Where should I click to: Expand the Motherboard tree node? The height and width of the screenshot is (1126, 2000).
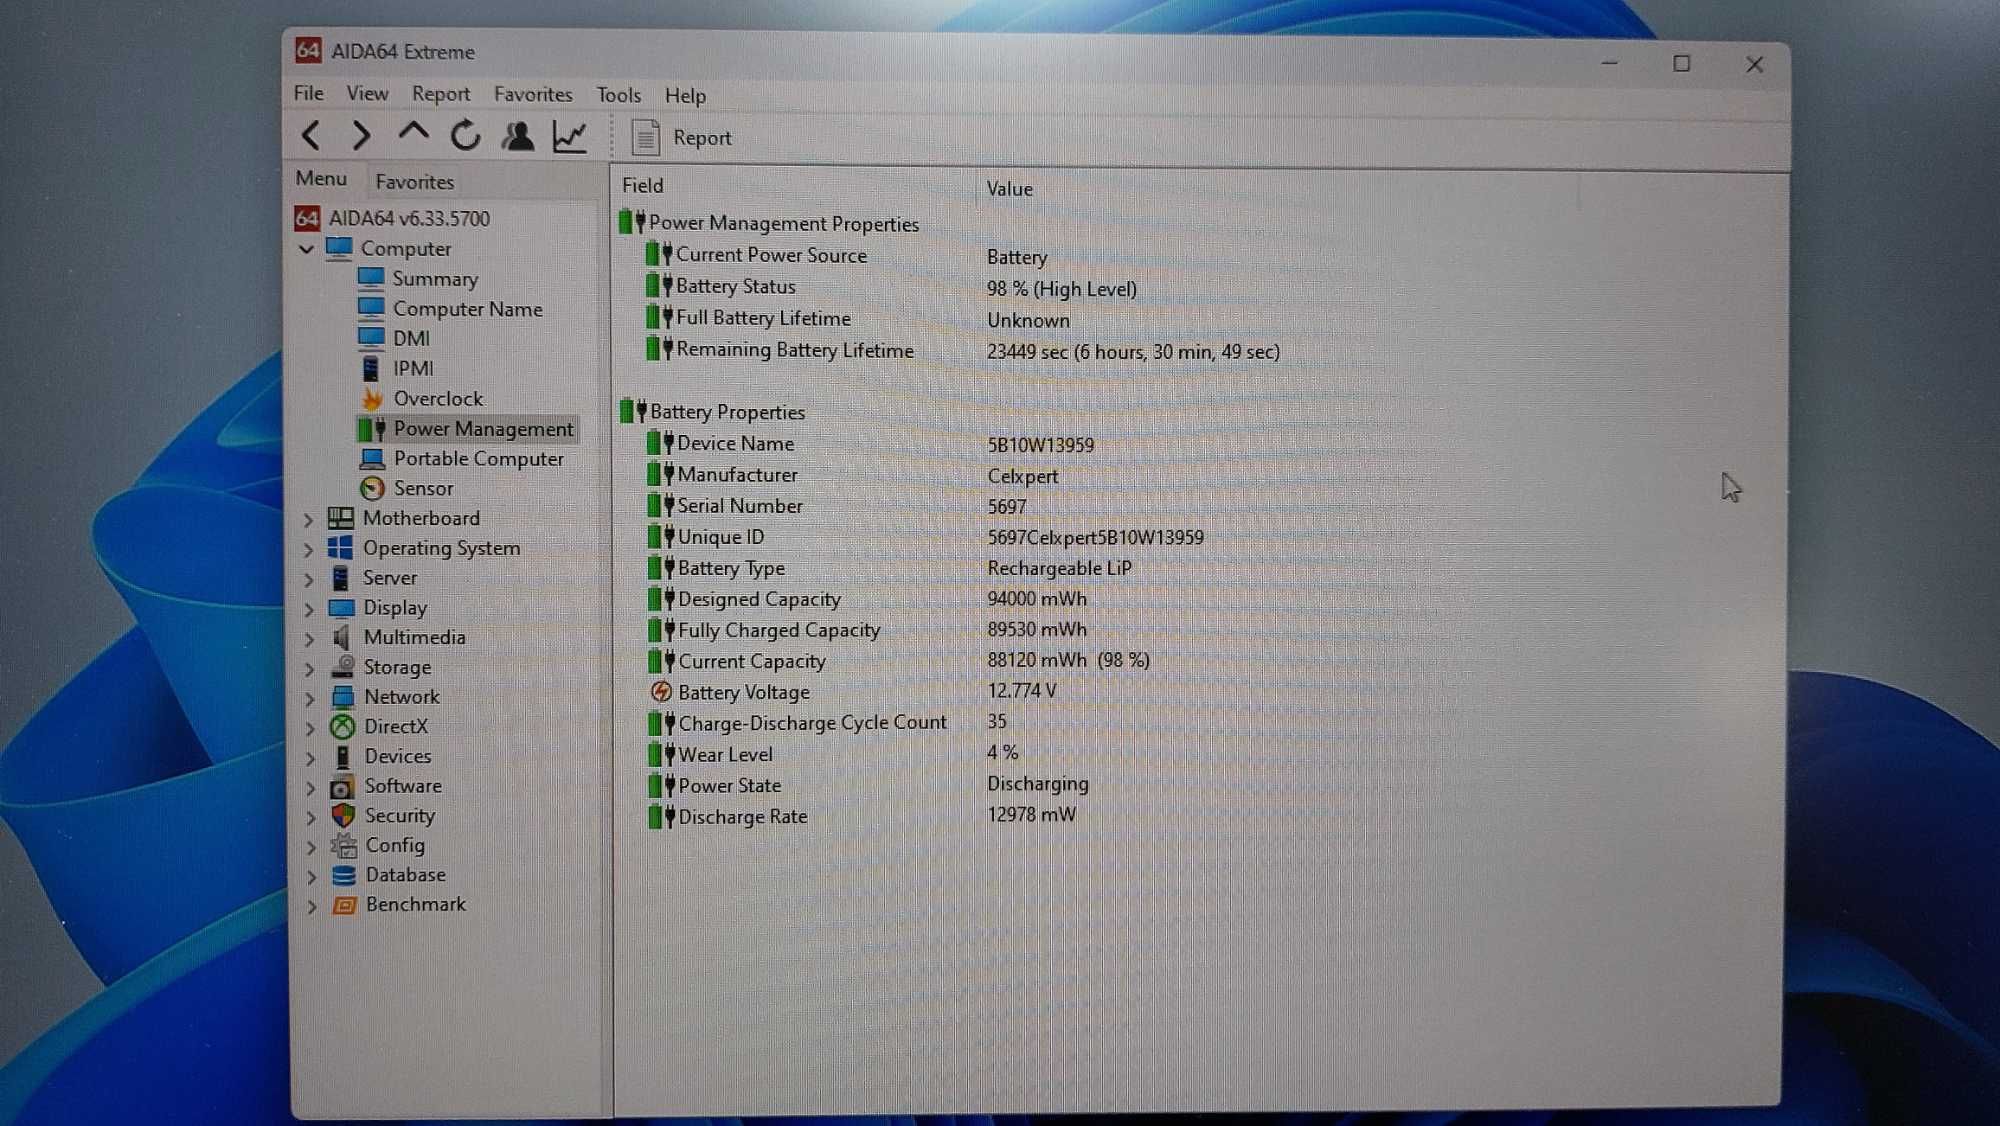tap(308, 519)
